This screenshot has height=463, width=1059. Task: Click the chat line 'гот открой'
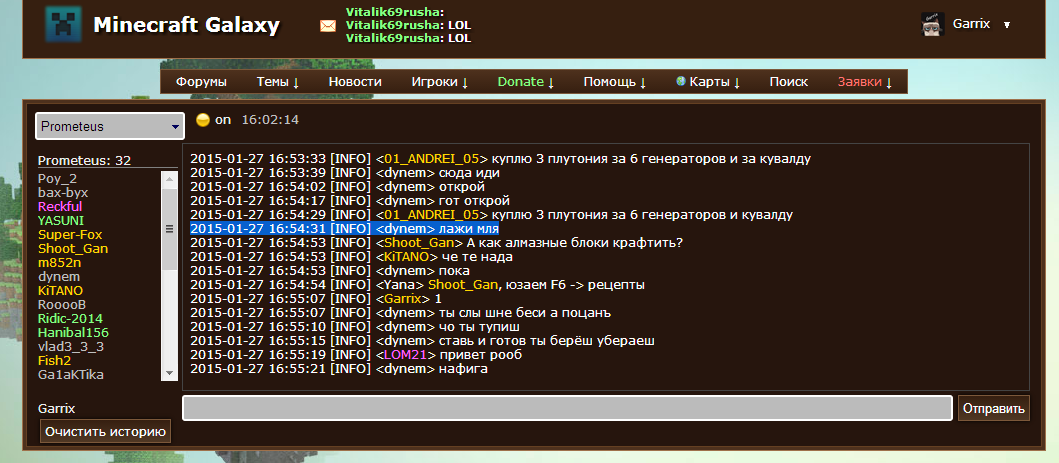(350, 201)
